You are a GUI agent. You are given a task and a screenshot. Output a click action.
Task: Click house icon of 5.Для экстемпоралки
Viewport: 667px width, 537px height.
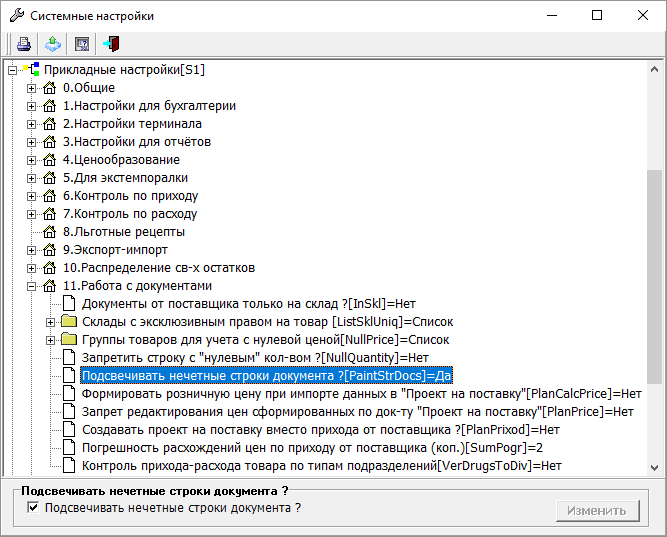click(x=49, y=178)
